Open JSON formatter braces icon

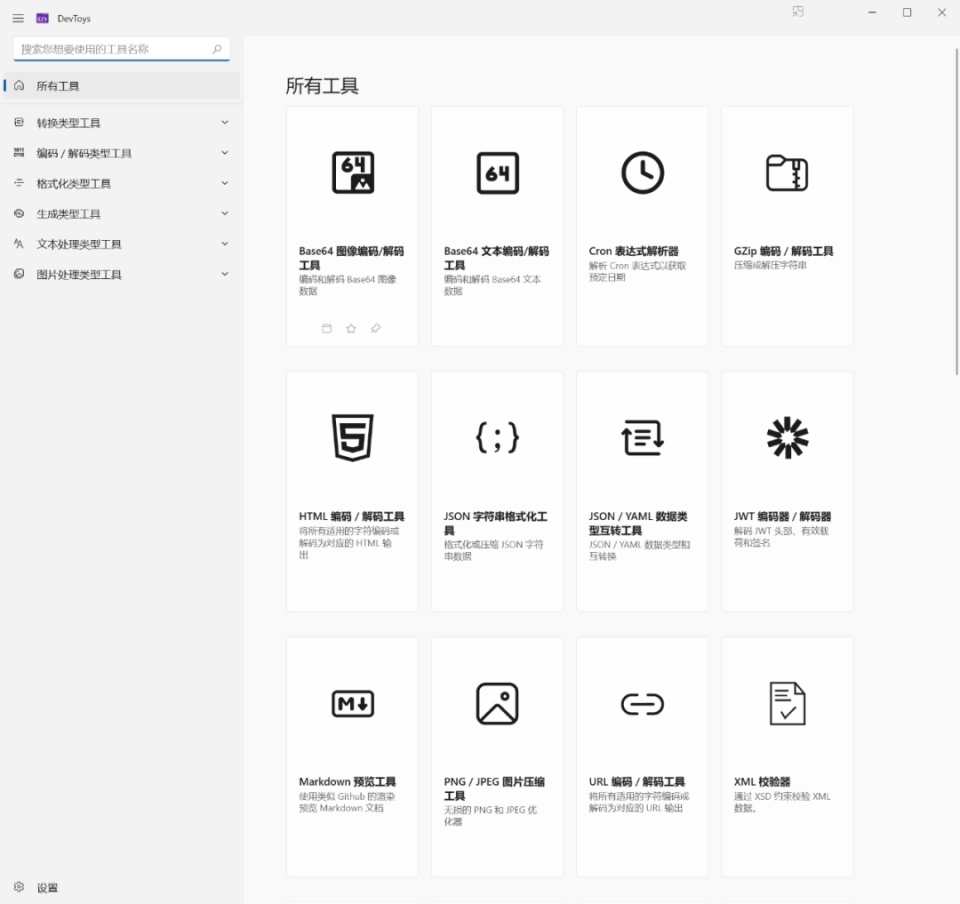pos(498,438)
